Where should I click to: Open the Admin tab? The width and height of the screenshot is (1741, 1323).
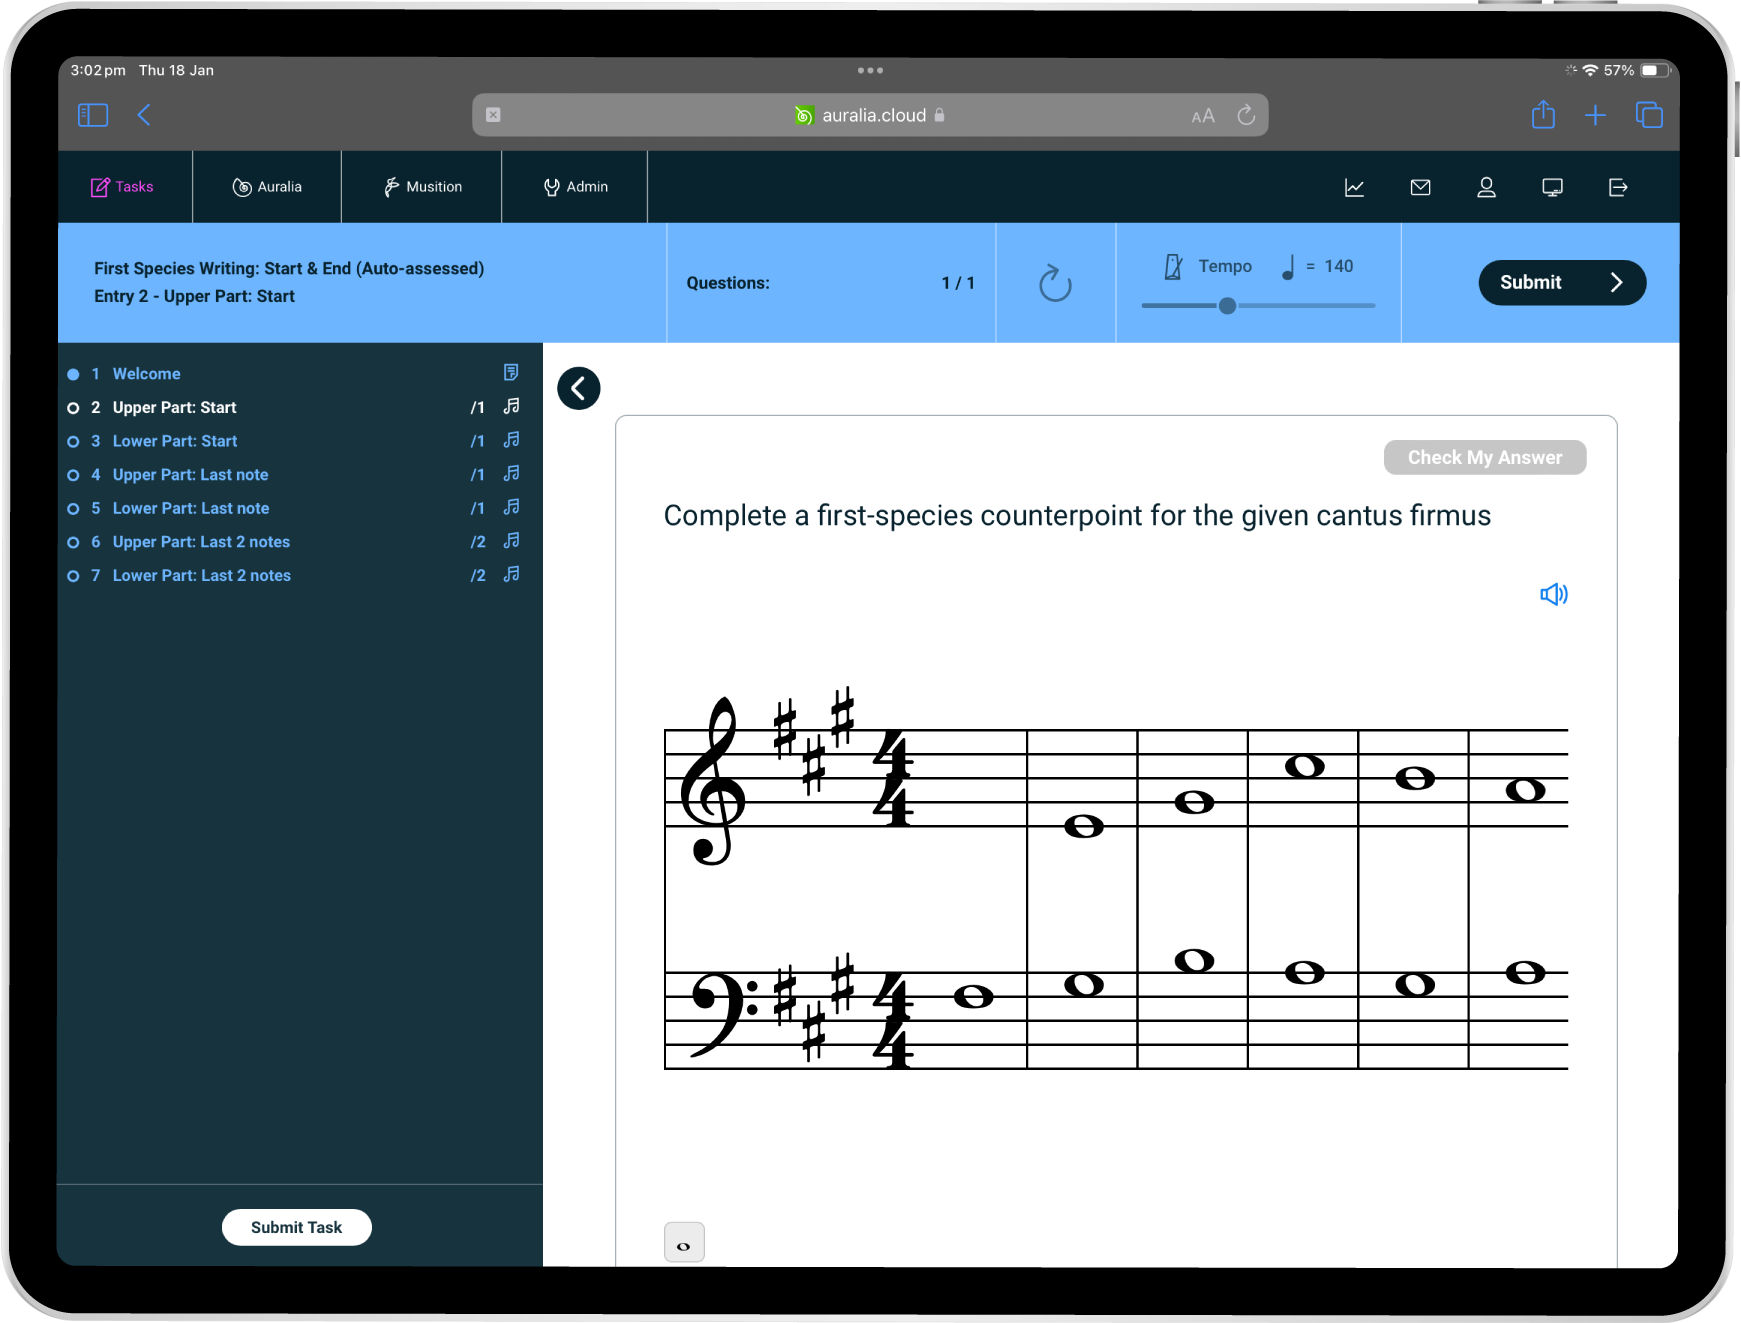[575, 187]
